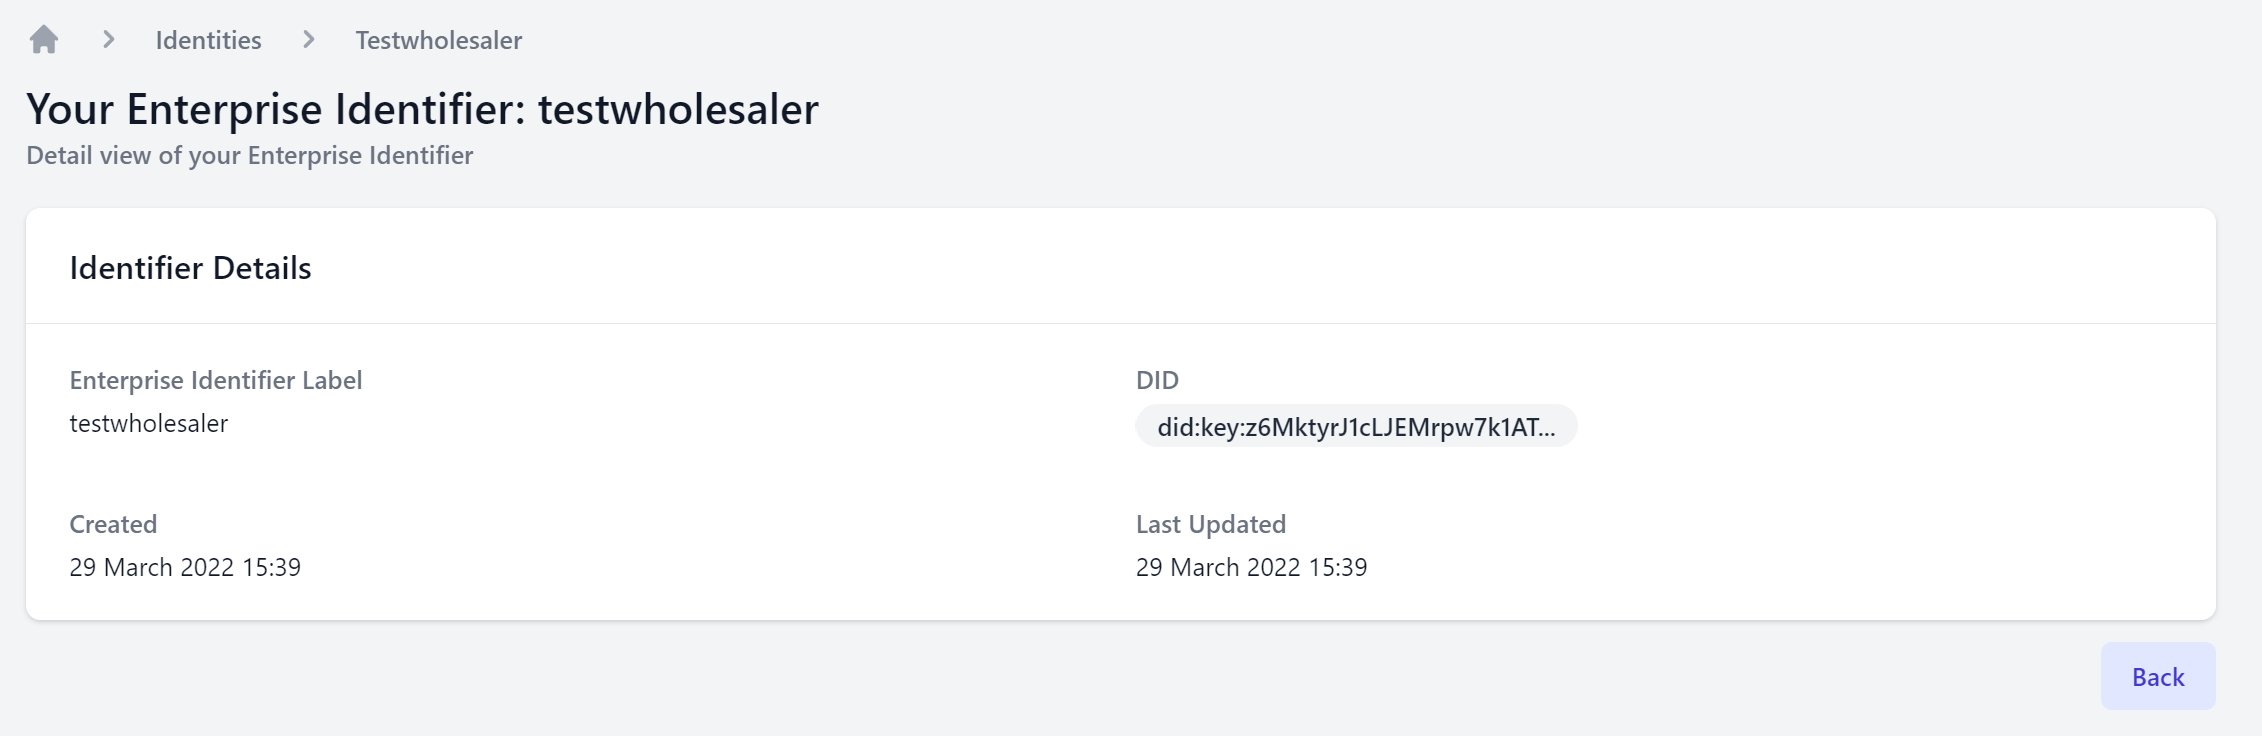
Task: Click the arrow separator following Identities
Action: (307, 40)
